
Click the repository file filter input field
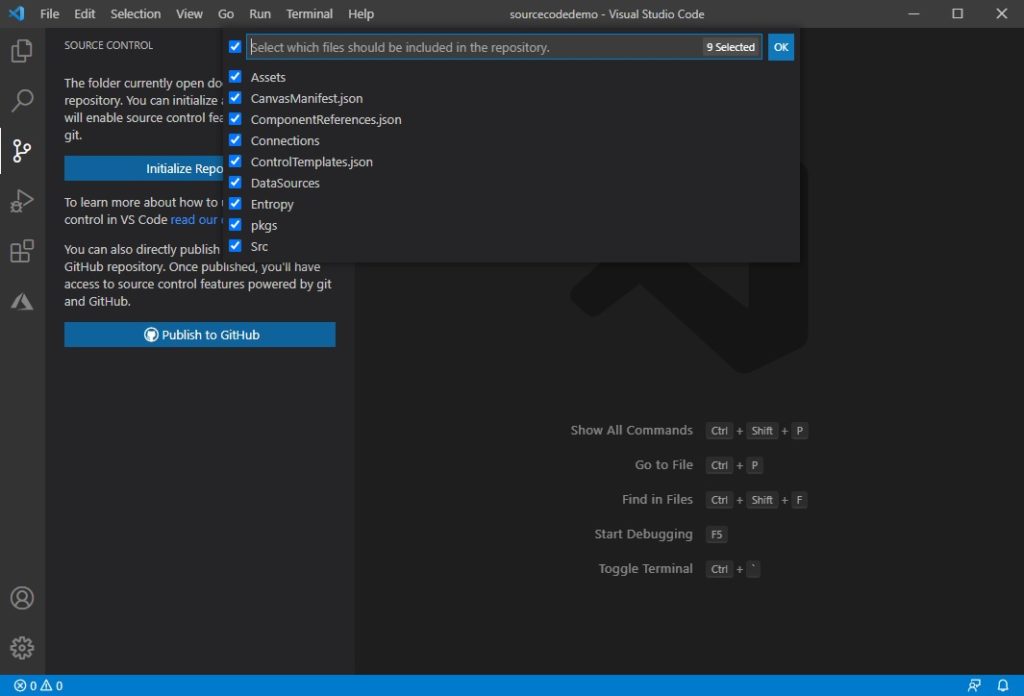tap(450, 46)
